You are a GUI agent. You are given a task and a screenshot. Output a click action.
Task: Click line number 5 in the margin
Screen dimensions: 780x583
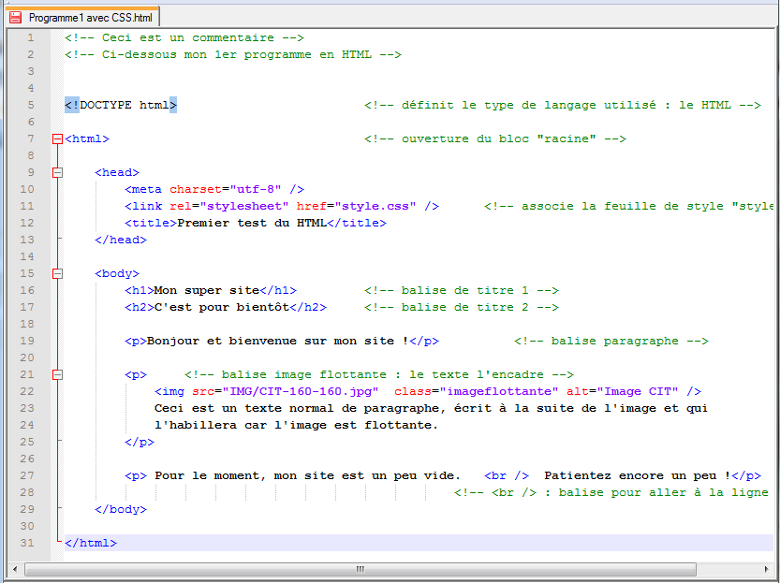point(31,105)
